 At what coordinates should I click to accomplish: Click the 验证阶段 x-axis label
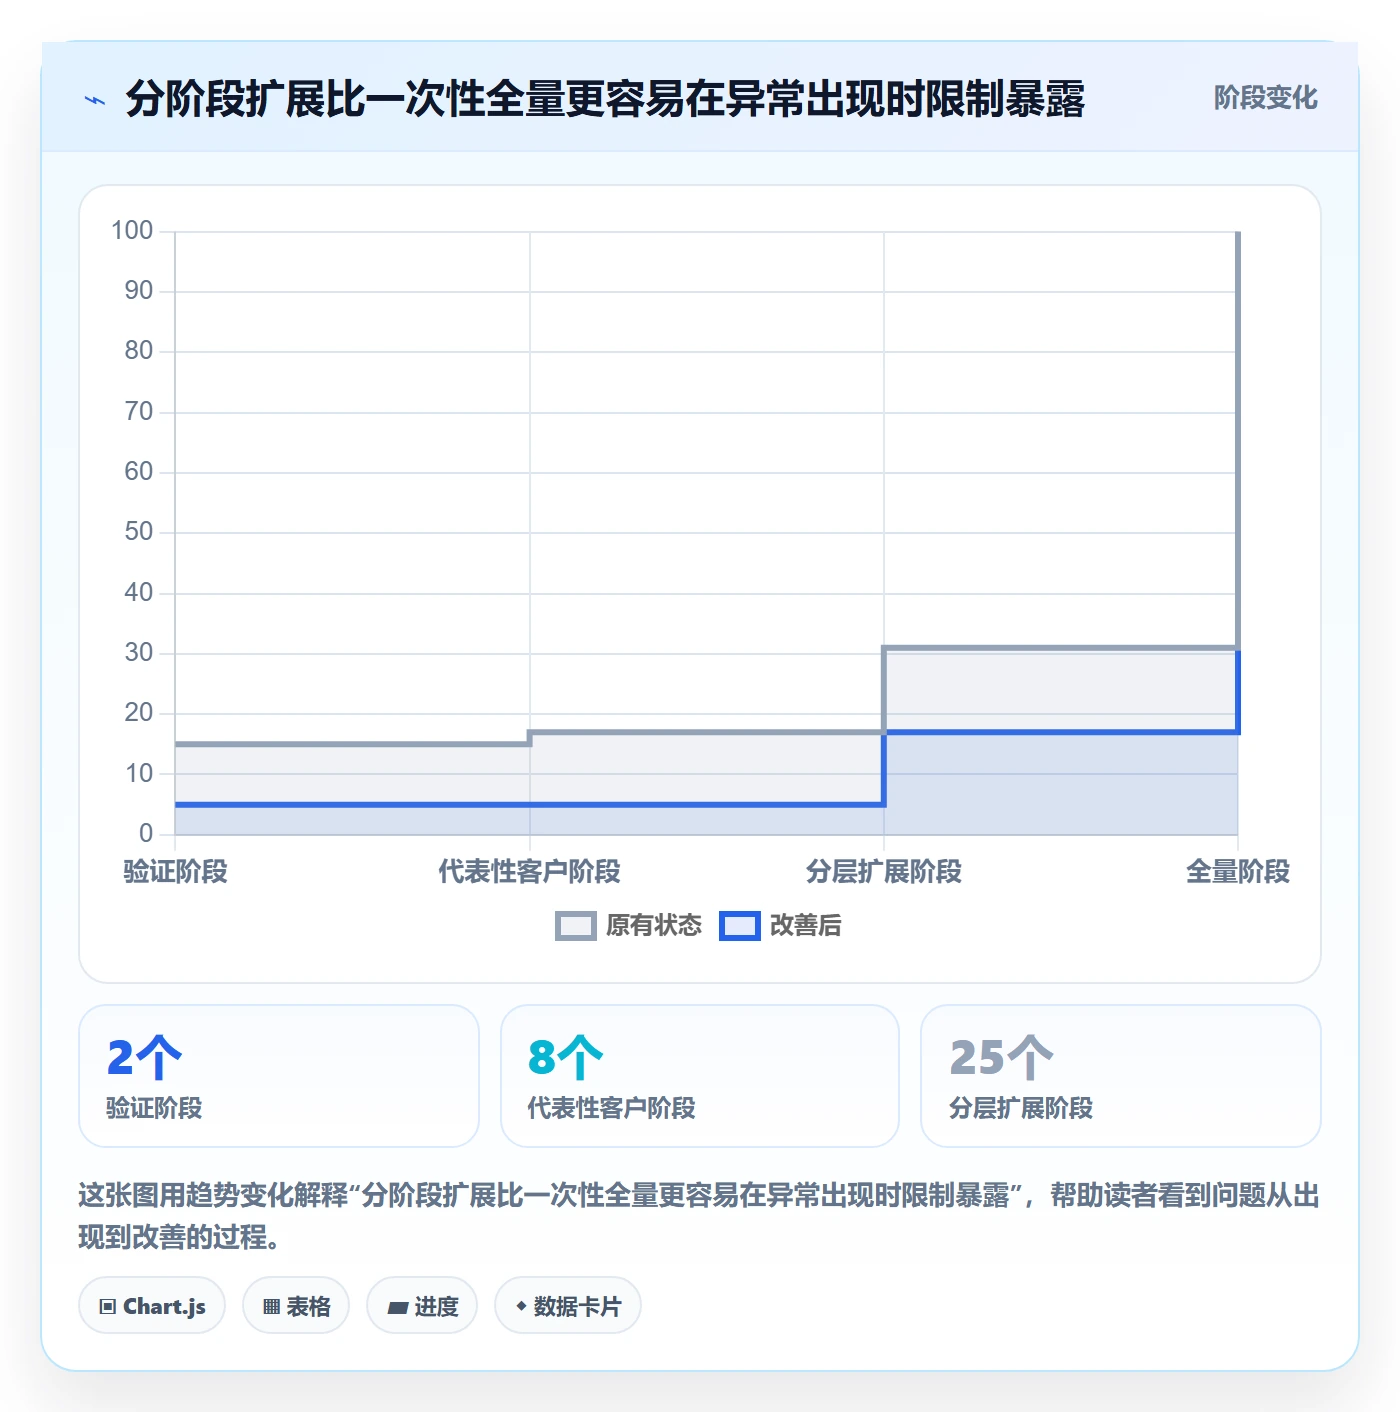coord(175,872)
